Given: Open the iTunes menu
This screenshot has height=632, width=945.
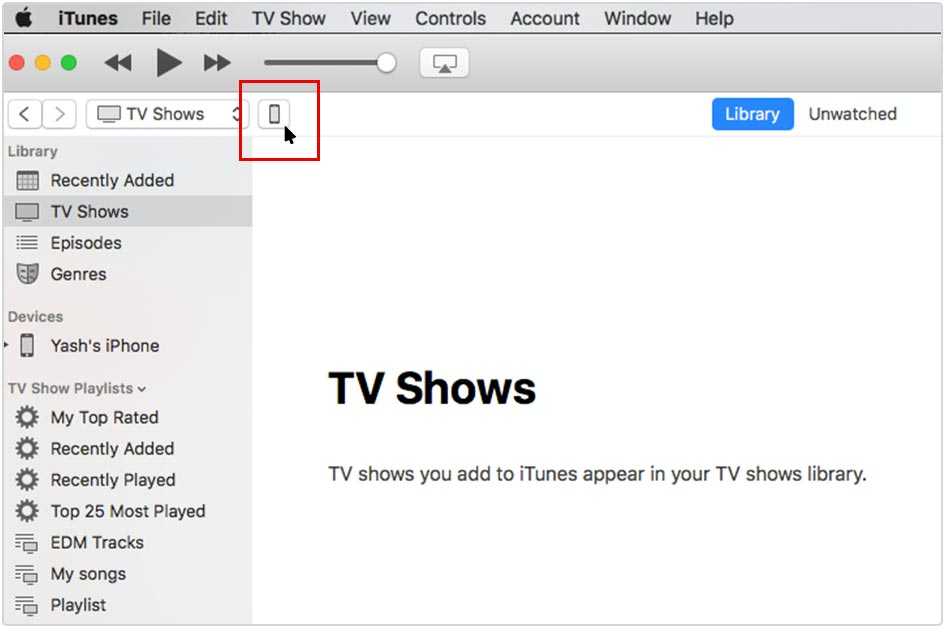Looking at the screenshot, I should point(88,18).
